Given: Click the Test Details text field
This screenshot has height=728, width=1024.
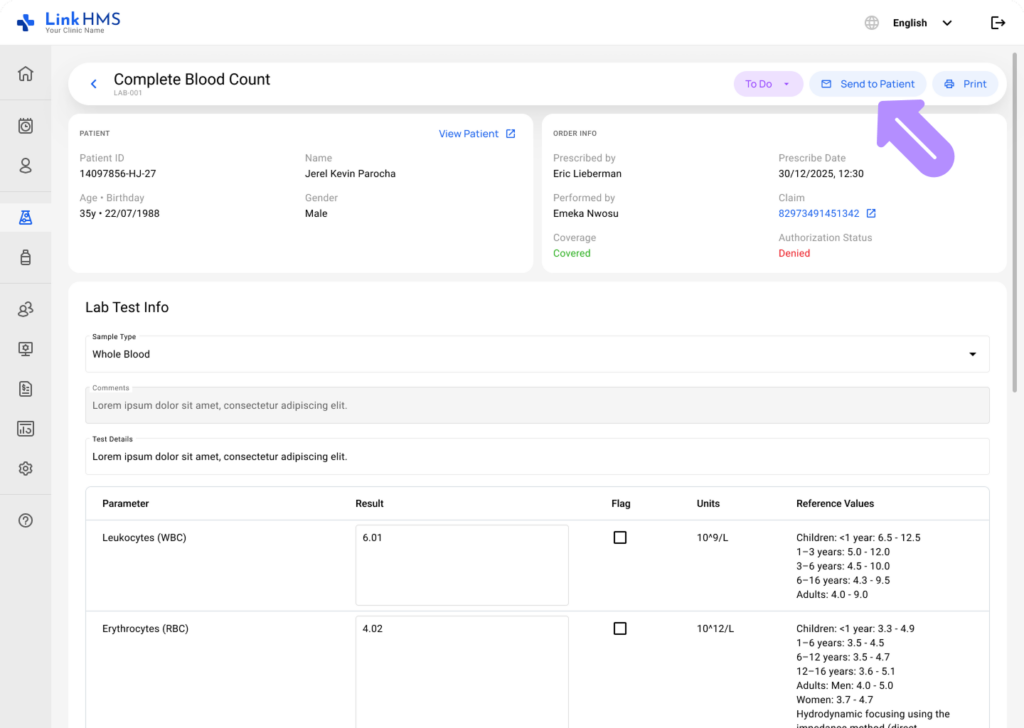Looking at the screenshot, I should click(537, 456).
